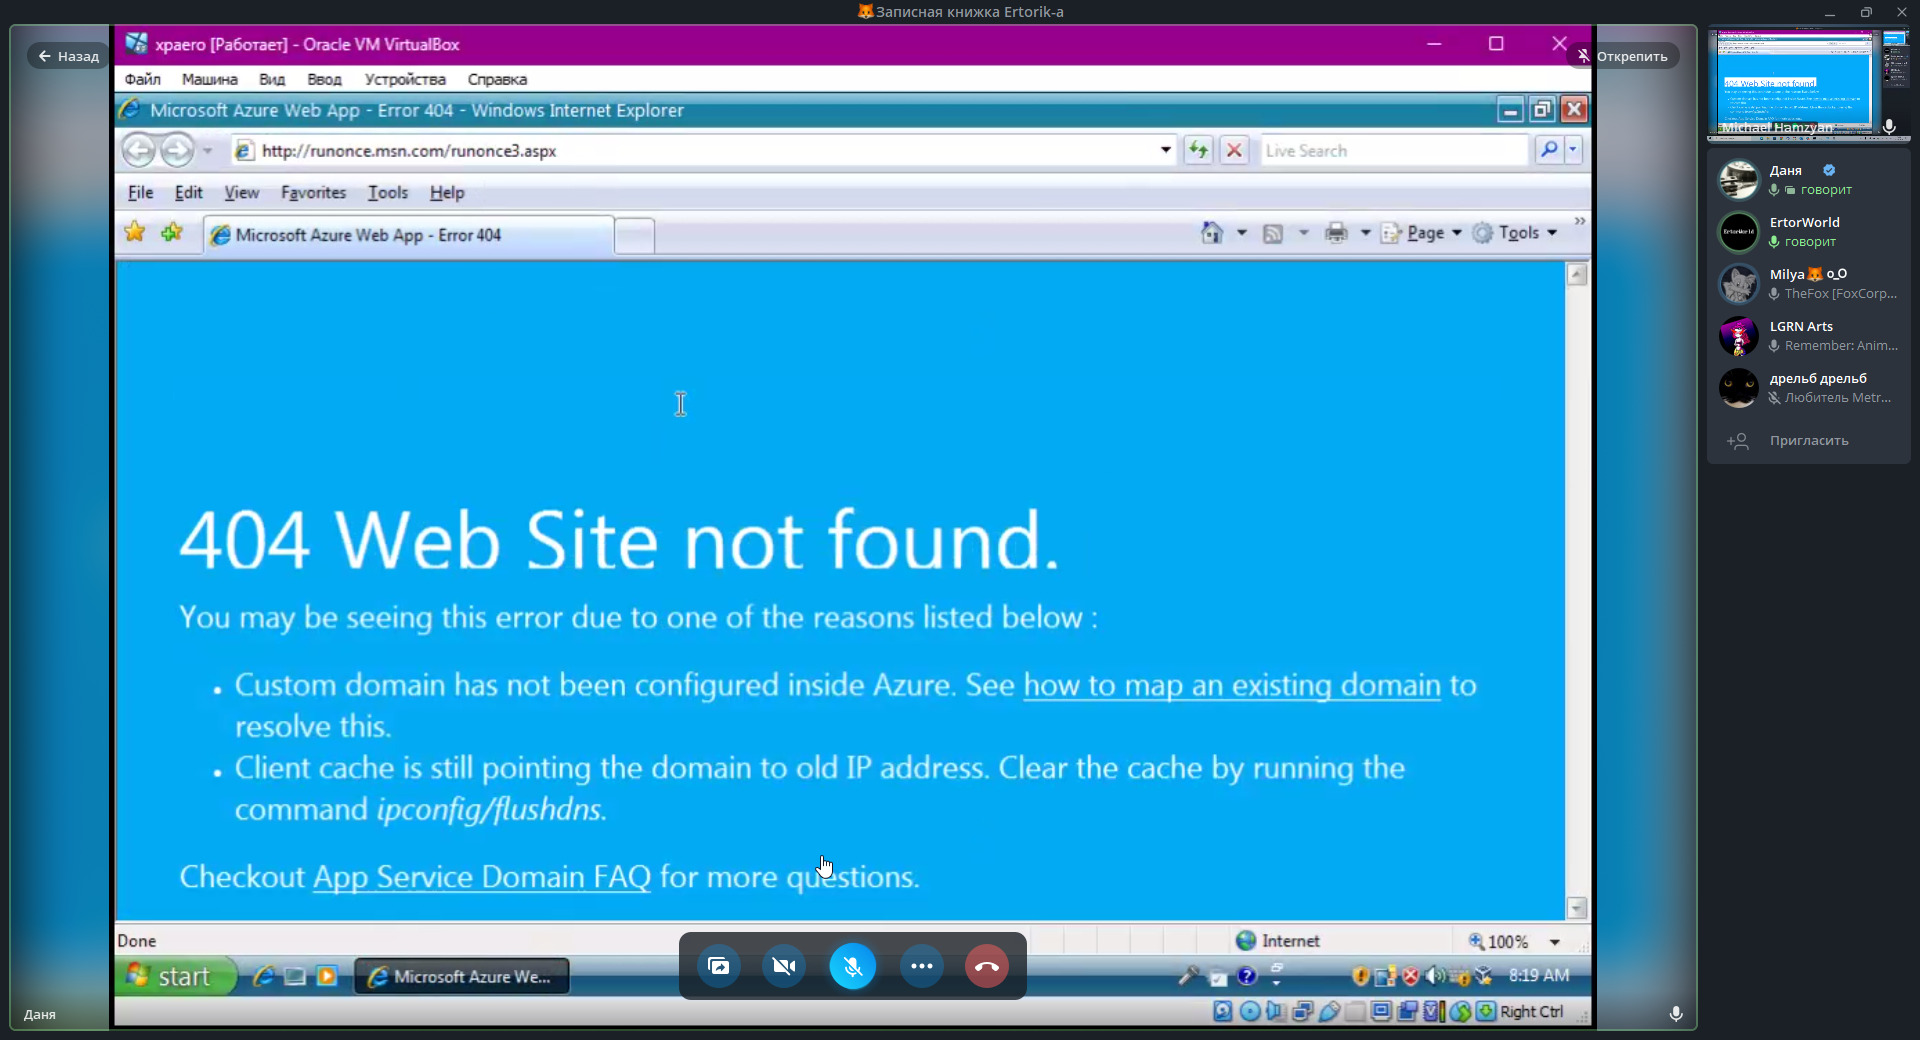
Task: Open the VirtualBox Устройства menu
Action: tap(405, 79)
